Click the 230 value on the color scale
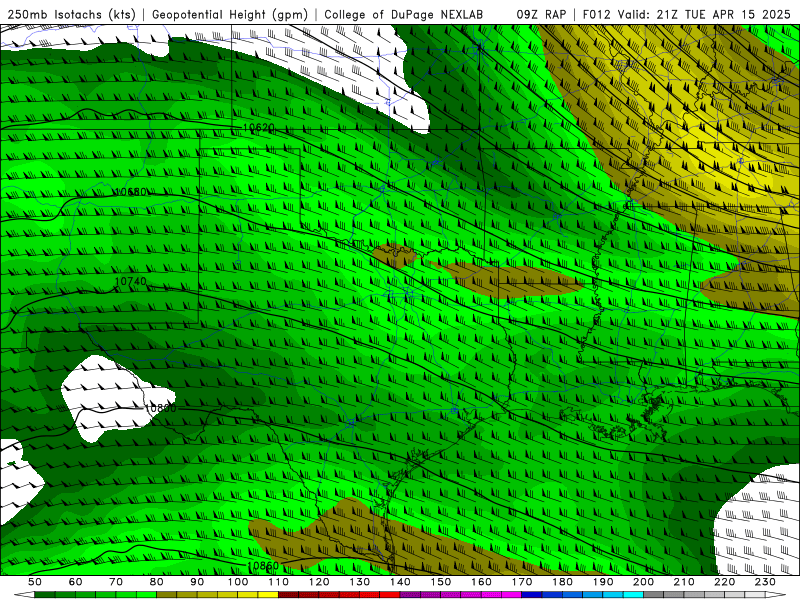The width and height of the screenshot is (800, 600). point(765,582)
